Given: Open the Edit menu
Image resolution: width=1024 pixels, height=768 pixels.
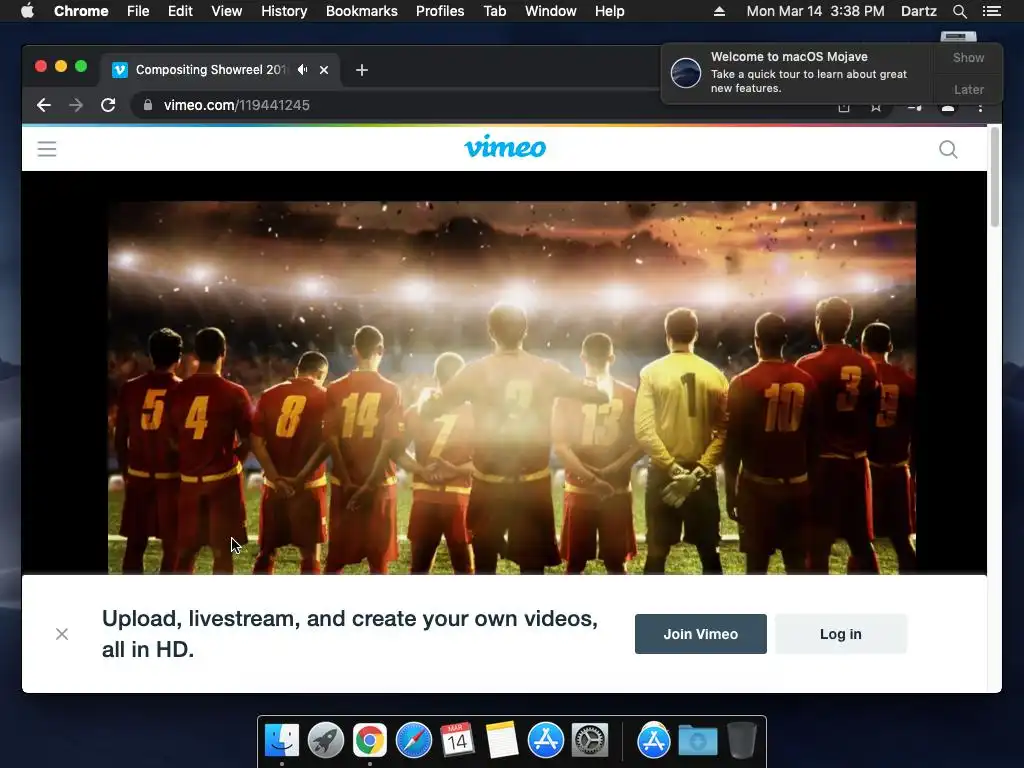Looking at the screenshot, I should tap(180, 11).
